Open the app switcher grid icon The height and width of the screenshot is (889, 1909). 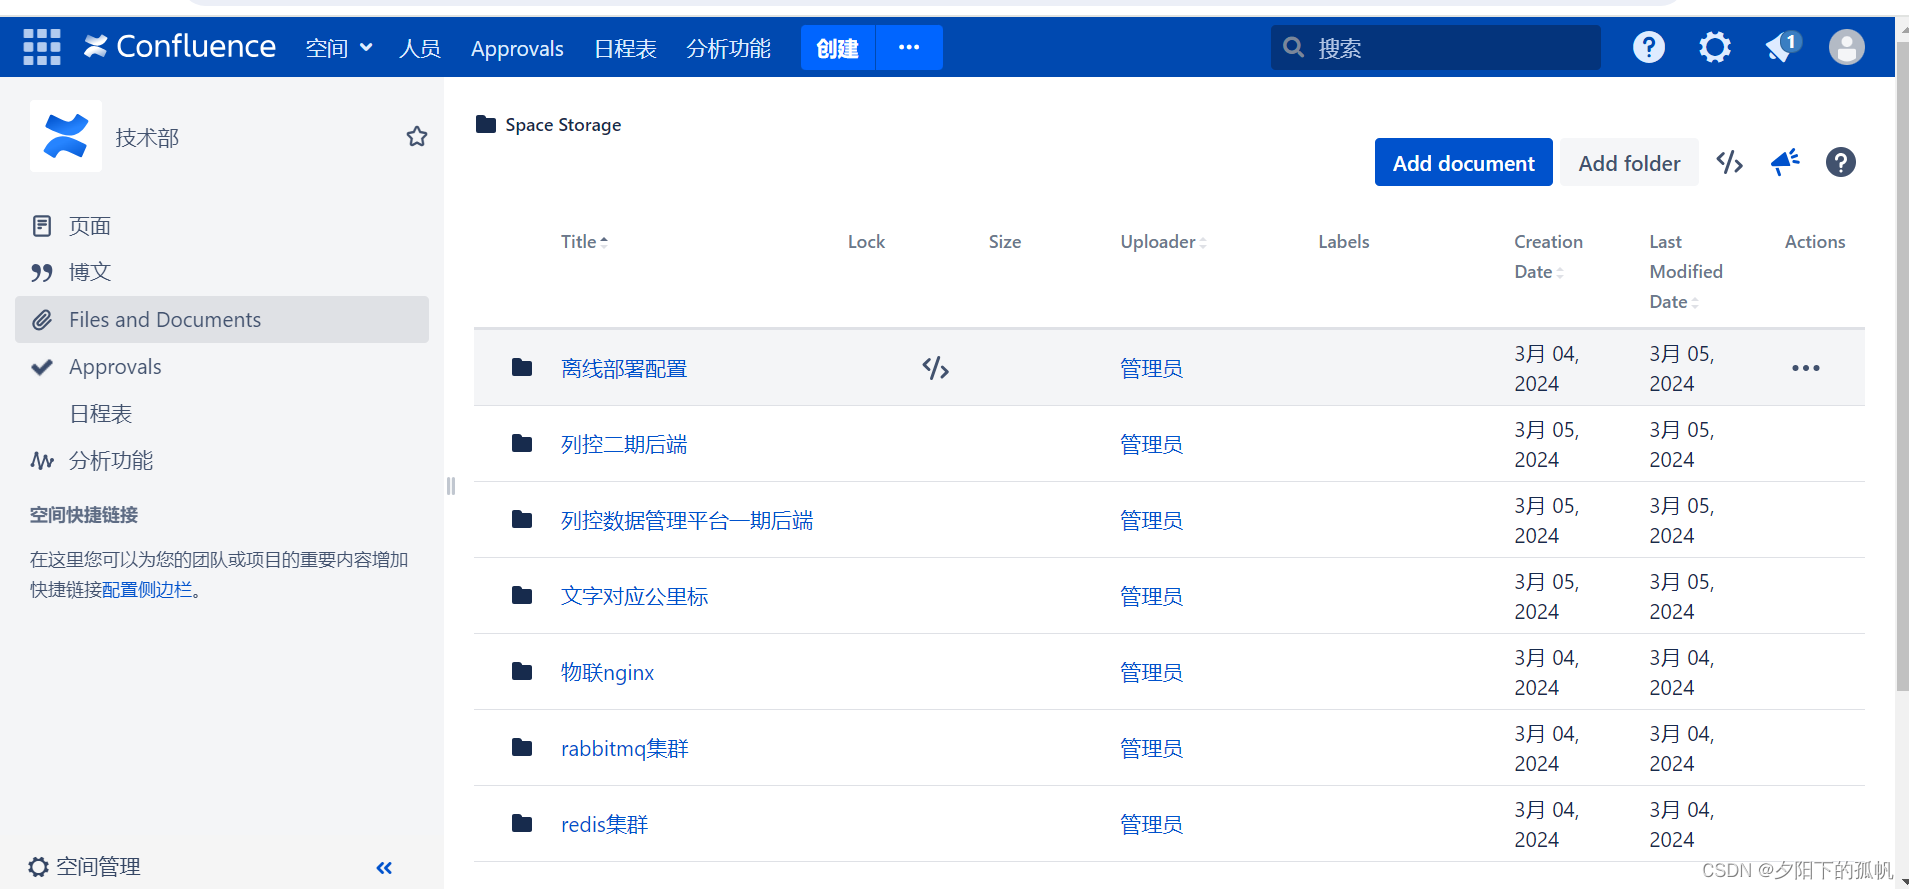[x=42, y=47]
